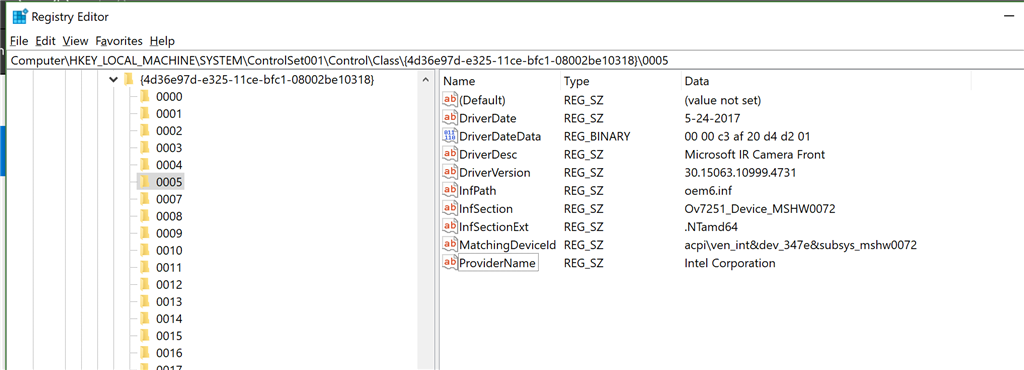Click folder icon of key 0007
1024x370 pixels.
coord(145,199)
